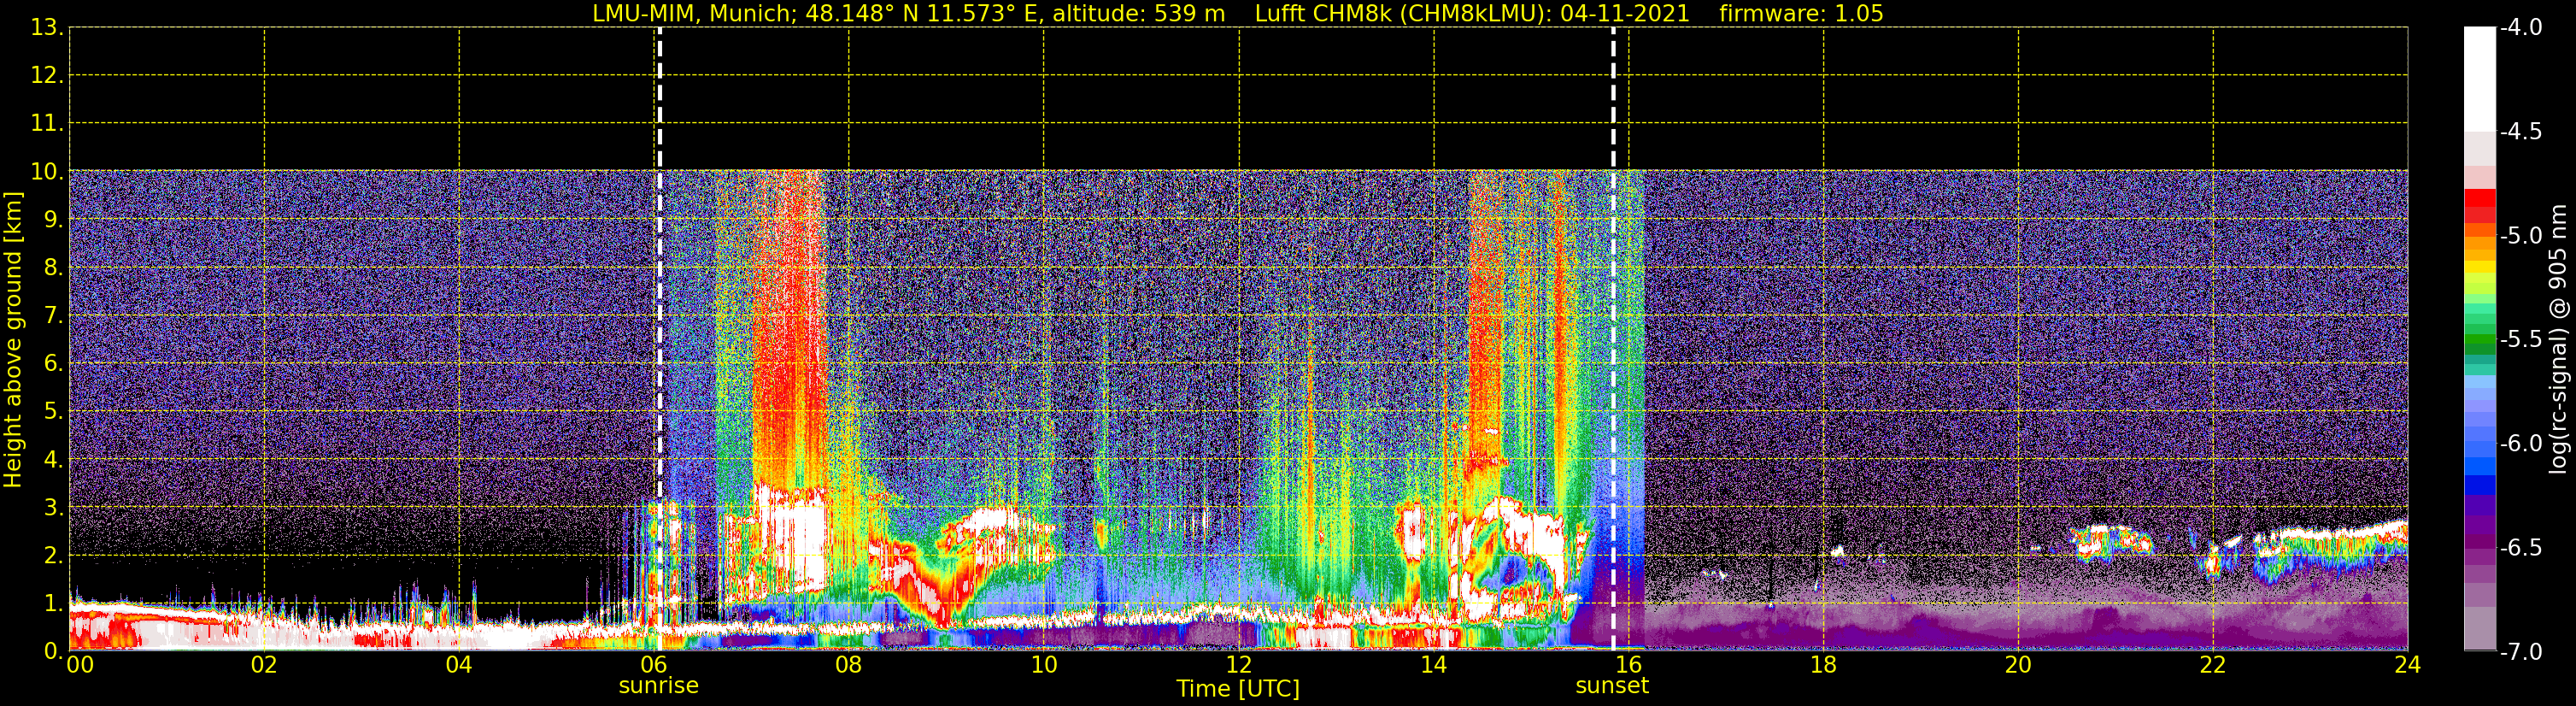Click the 'sunset' label under the axis
Viewport: 2576px width, 706px height.
pyautogui.click(x=1612, y=686)
